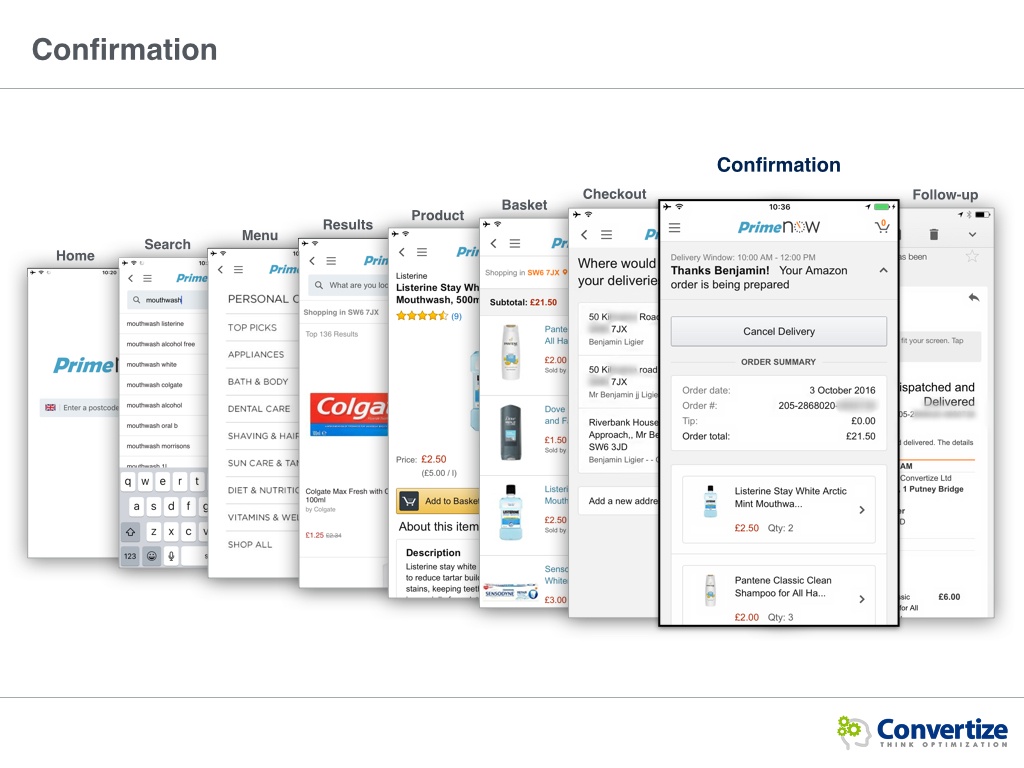Open hamburger menu on Basket screen
Screen dimensions: 1024x768
tap(515, 244)
